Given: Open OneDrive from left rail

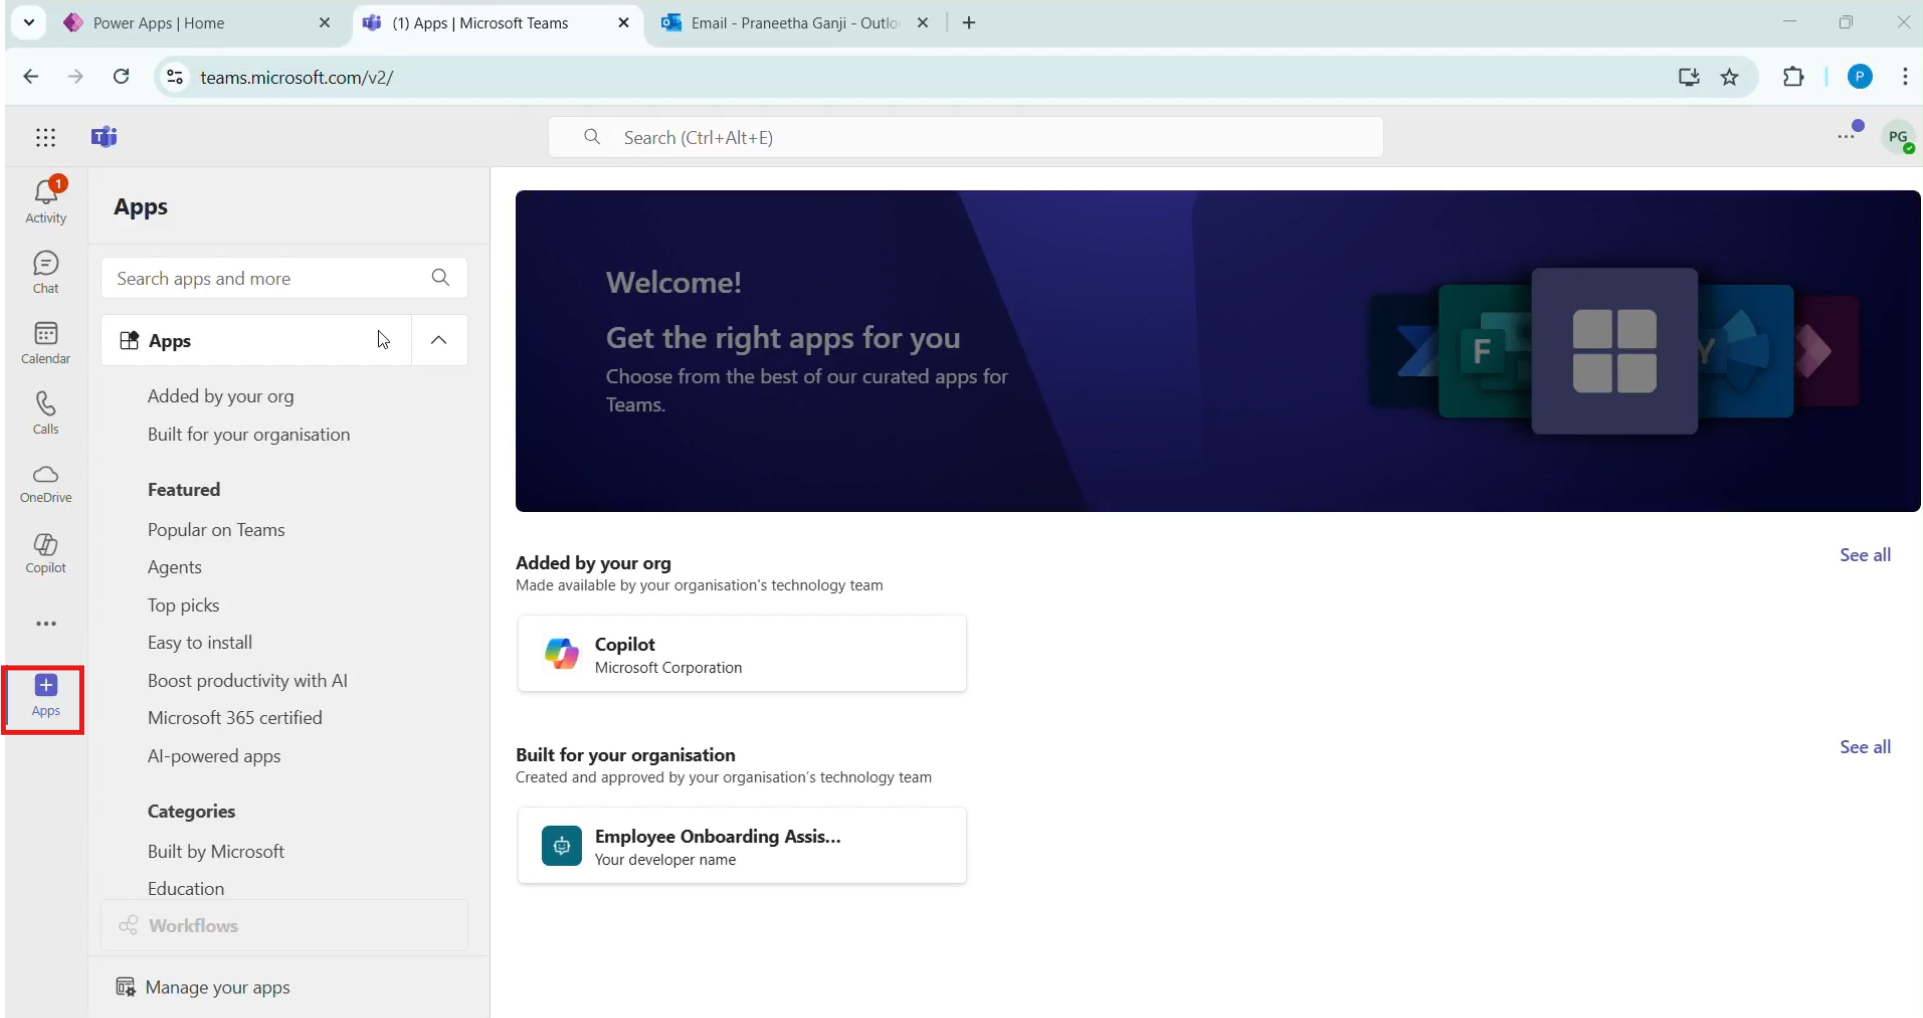Looking at the screenshot, I should tap(46, 483).
